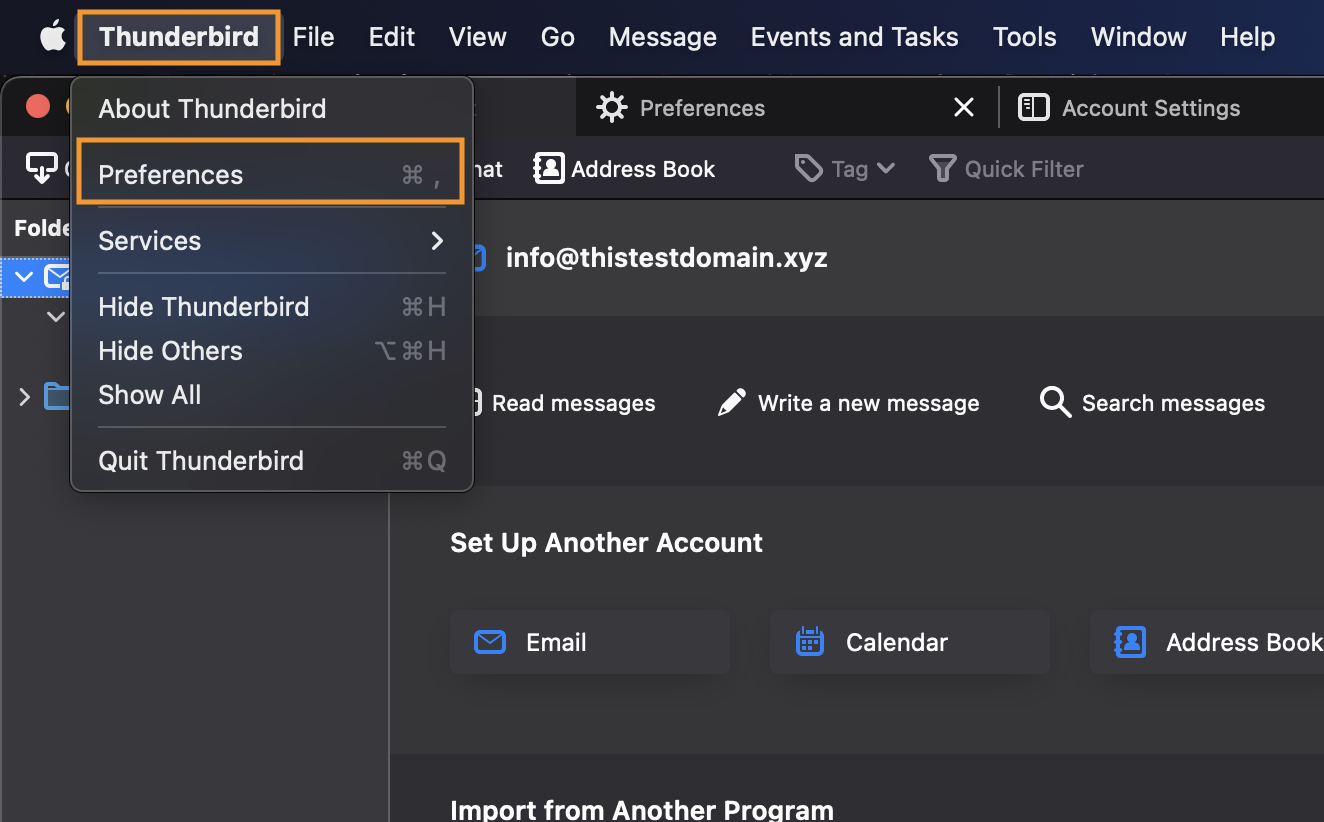The image size is (1324, 822).
Task: Click the info@thistestdomain.xyz account heading
Action: (667, 258)
